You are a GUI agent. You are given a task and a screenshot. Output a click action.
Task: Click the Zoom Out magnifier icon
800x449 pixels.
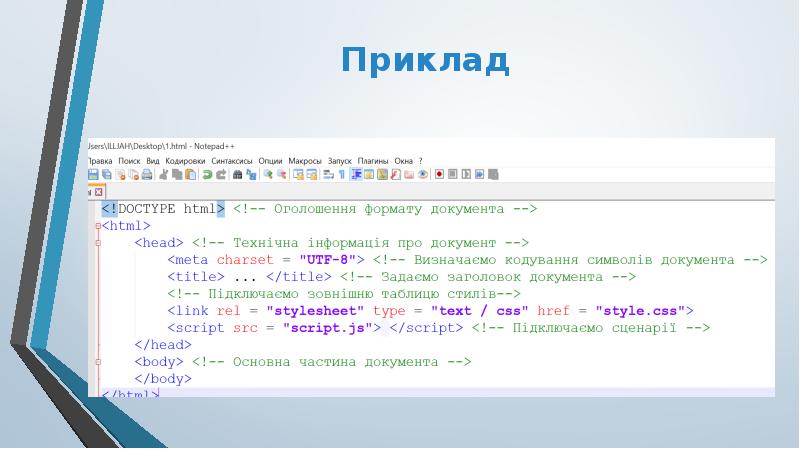281,174
